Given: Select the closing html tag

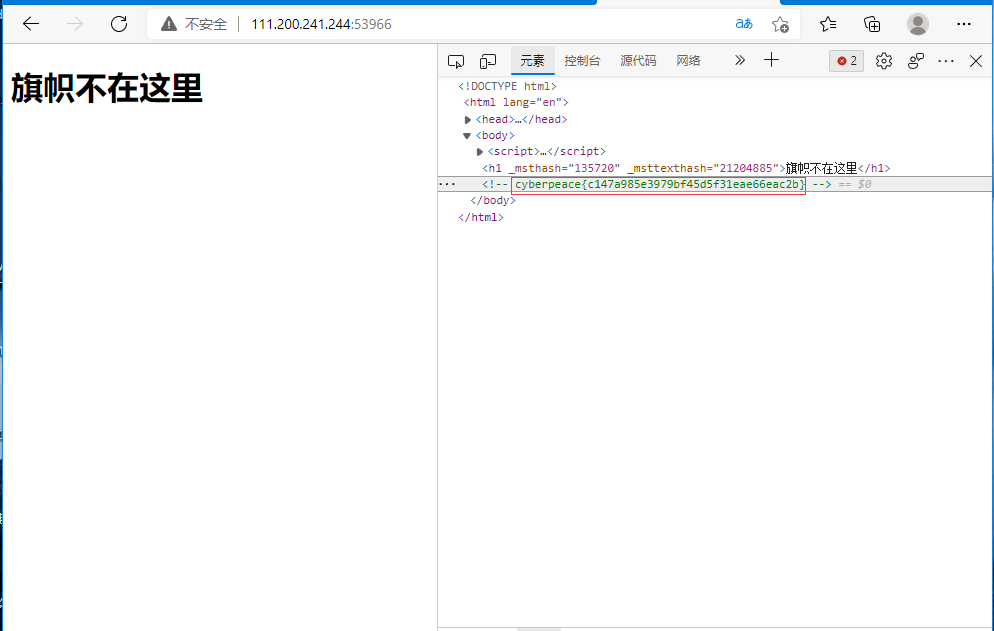Looking at the screenshot, I should pos(481,217).
